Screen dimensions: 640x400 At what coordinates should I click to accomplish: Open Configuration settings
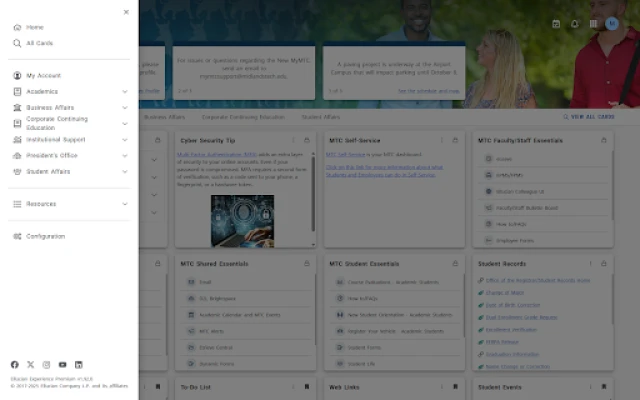tap(45, 236)
